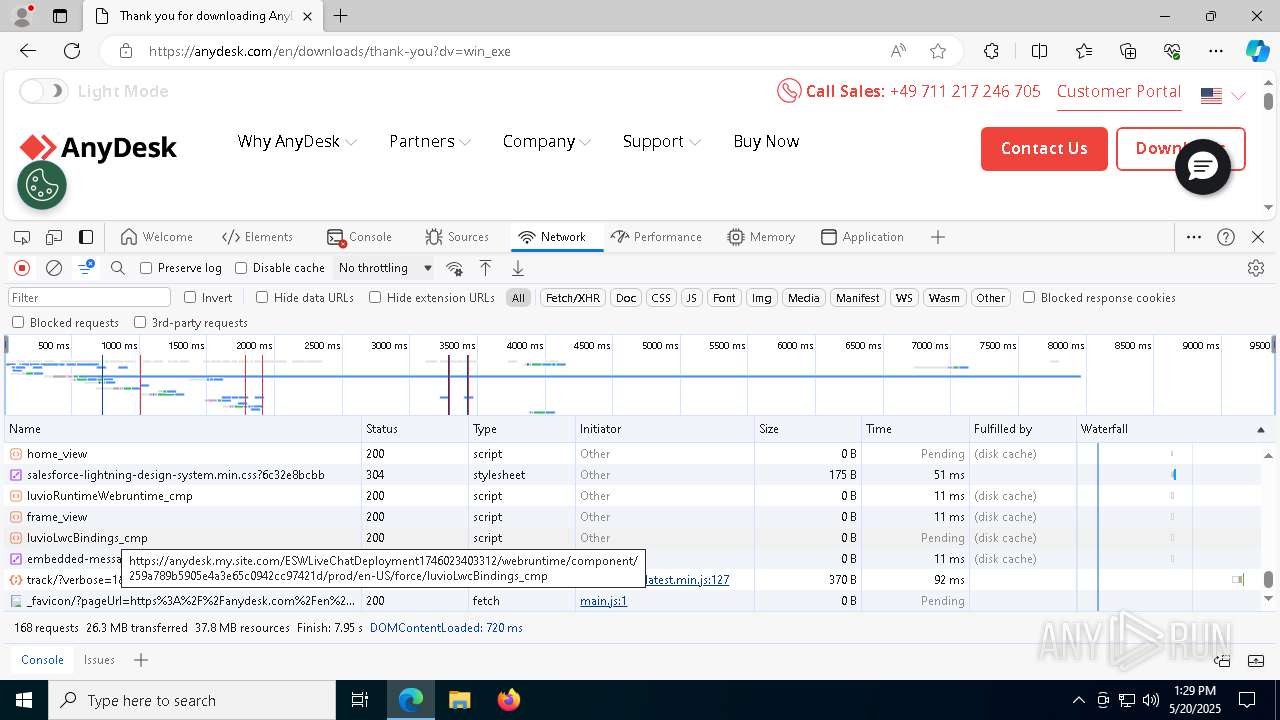Click Buy Now link
Image resolution: width=1280 pixels, height=720 pixels.
(x=766, y=142)
